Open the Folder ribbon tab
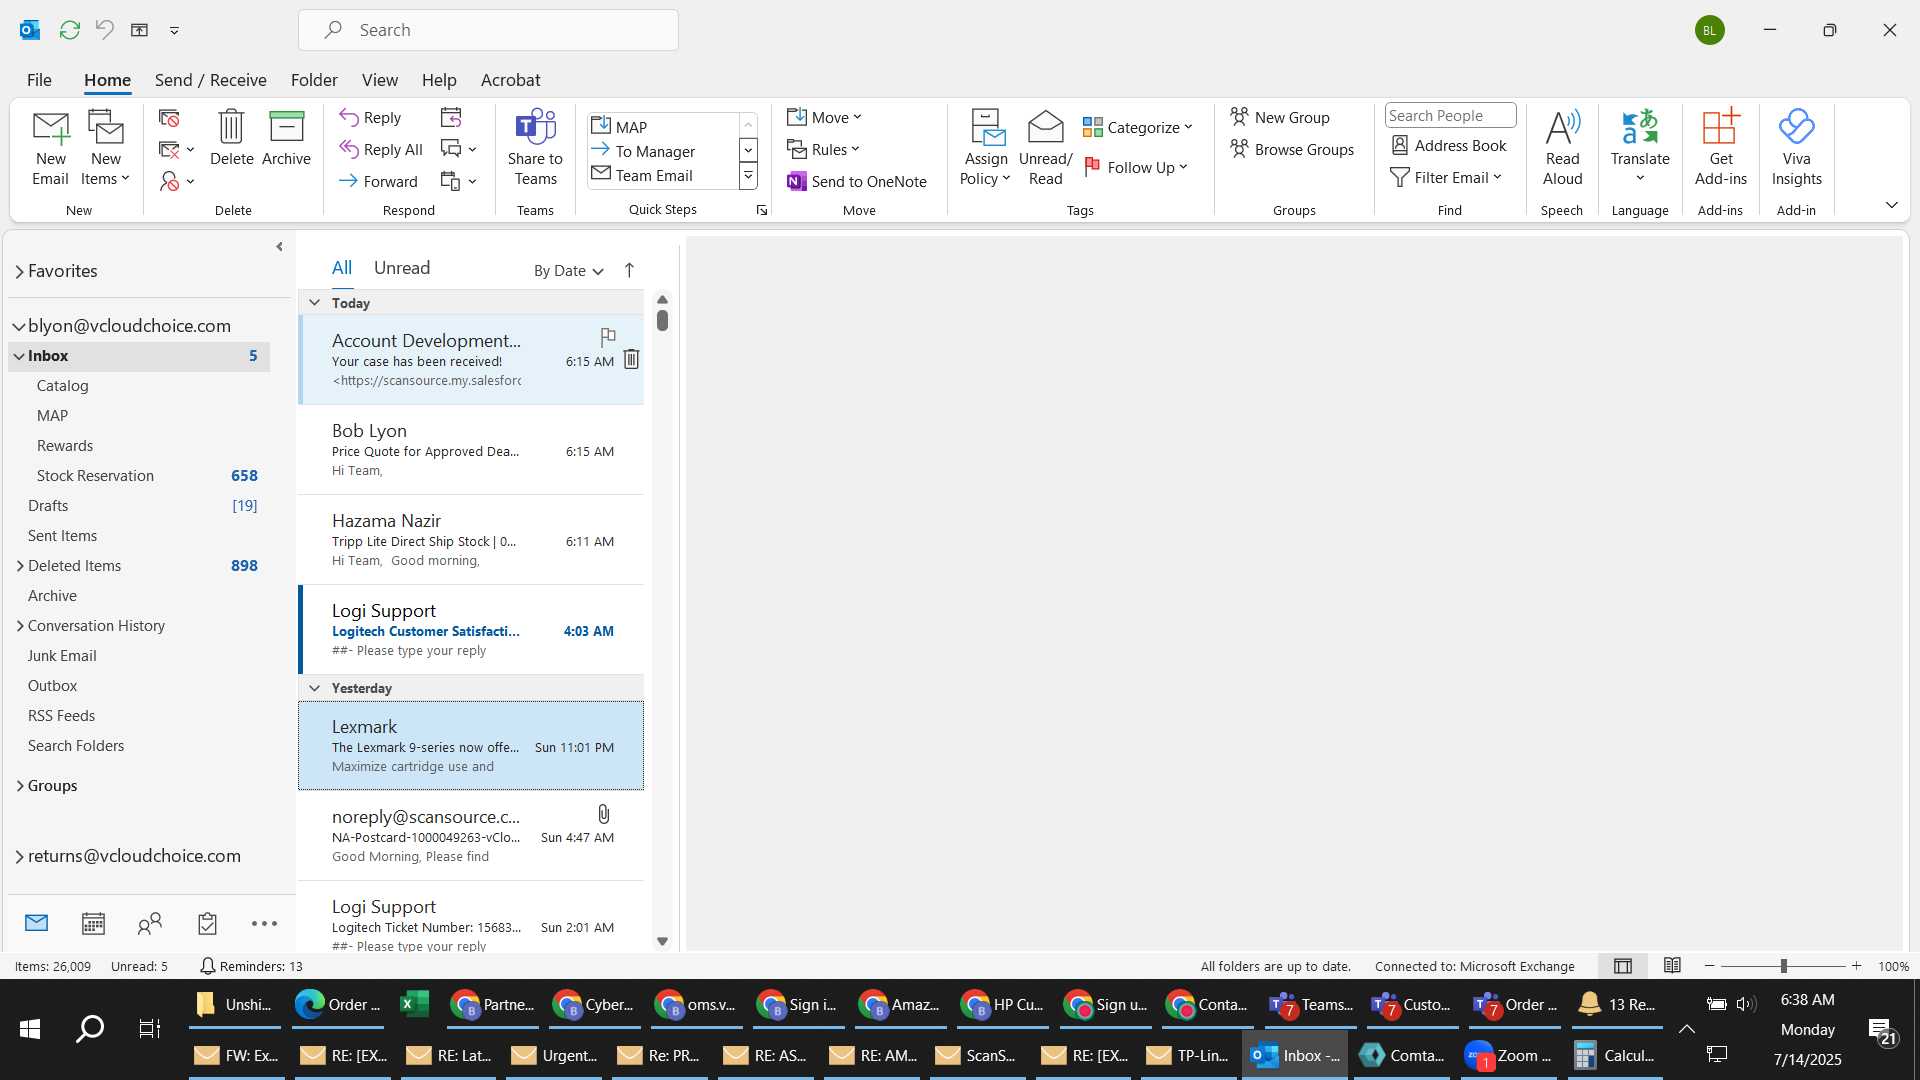Image resolution: width=1920 pixels, height=1080 pixels. [x=314, y=80]
